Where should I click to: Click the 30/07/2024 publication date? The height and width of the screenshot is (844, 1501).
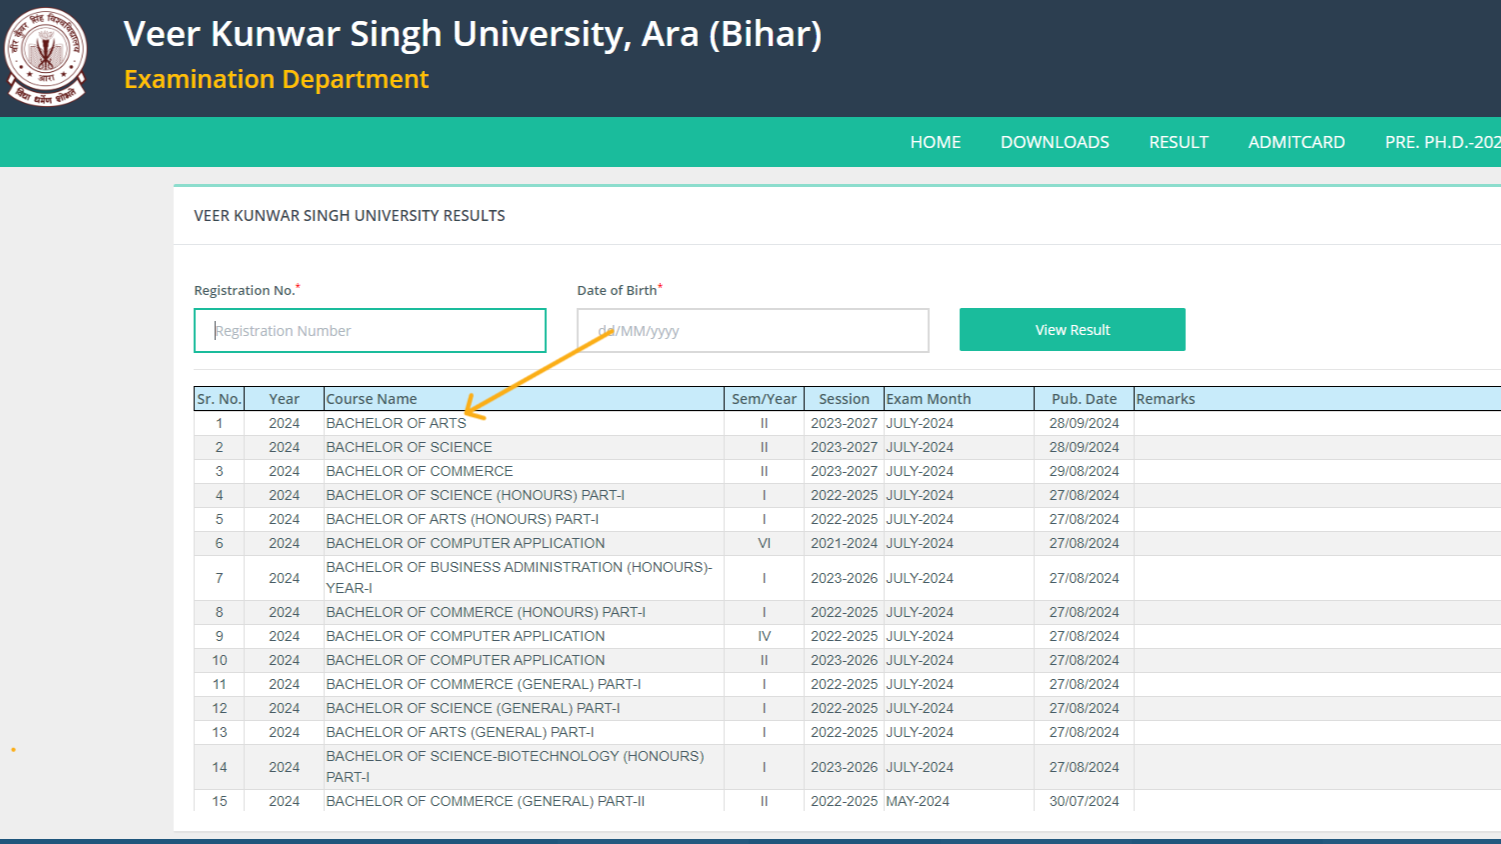point(1084,801)
